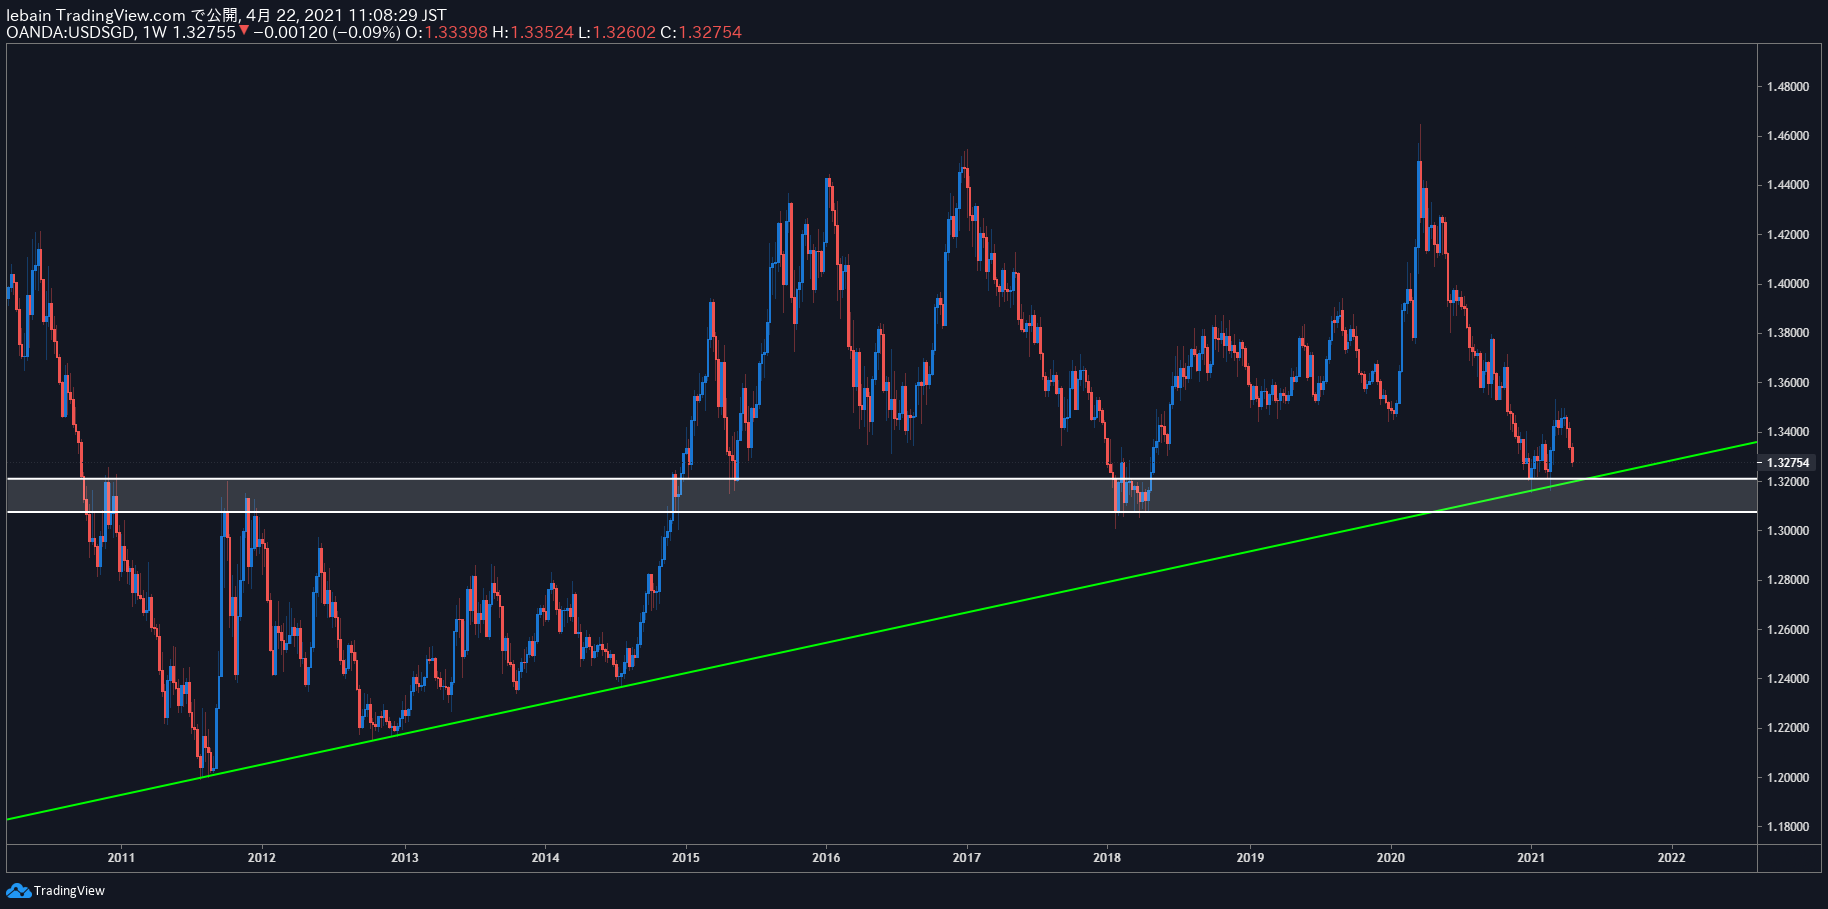Click the 1.30000 price axis label
The height and width of the screenshot is (909, 1828).
pyautogui.click(x=1787, y=531)
